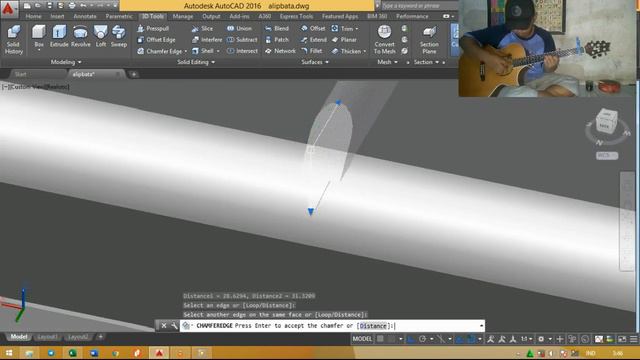The width and height of the screenshot is (640, 360).
Task: Choose the Distance option in command line
Action: pyautogui.click(x=373, y=326)
